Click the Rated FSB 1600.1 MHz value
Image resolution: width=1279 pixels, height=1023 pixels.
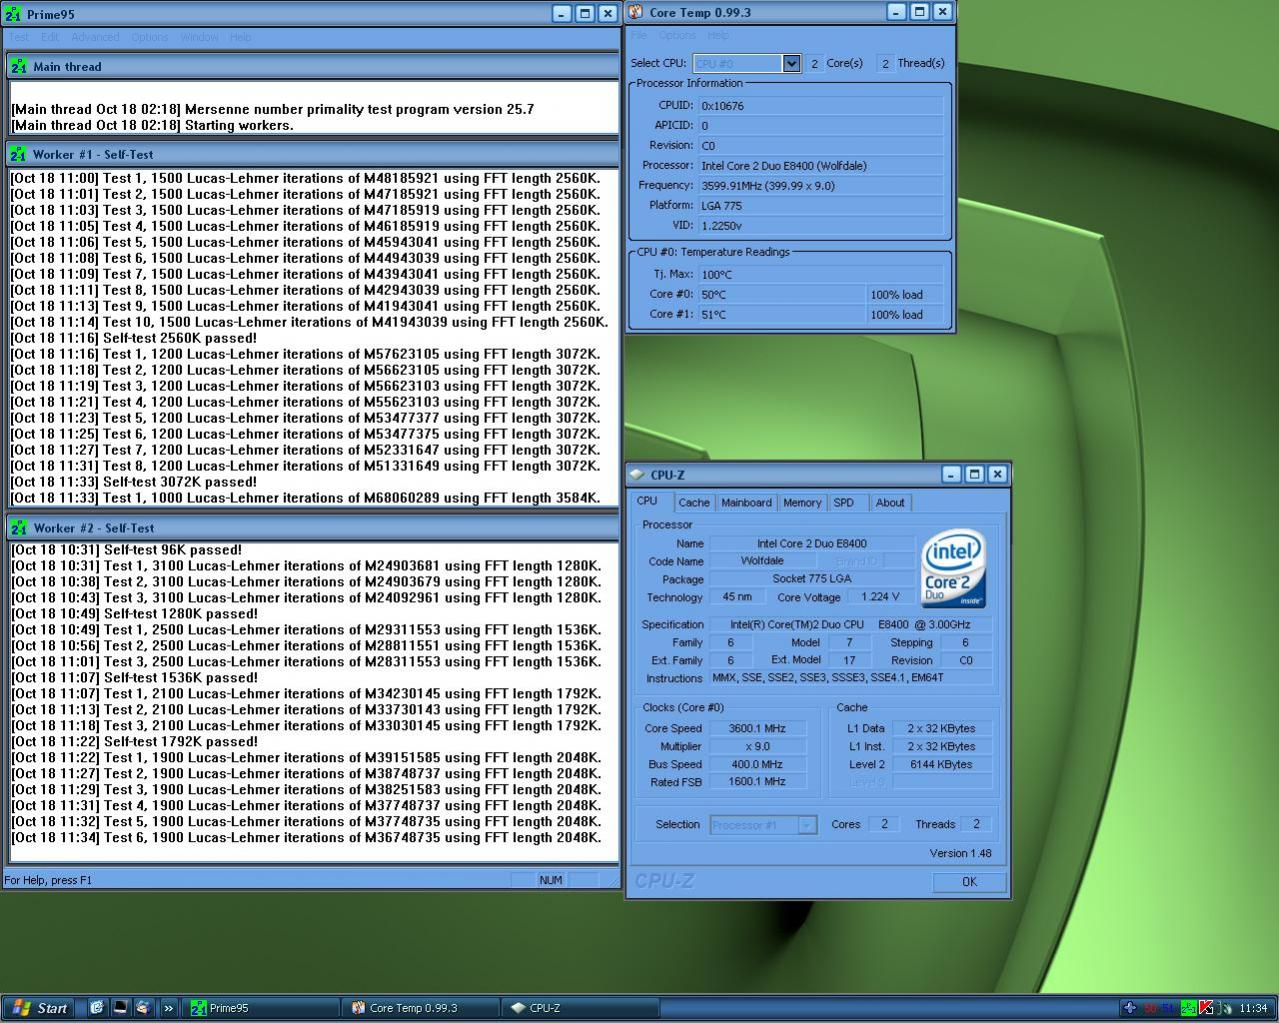[757, 783]
